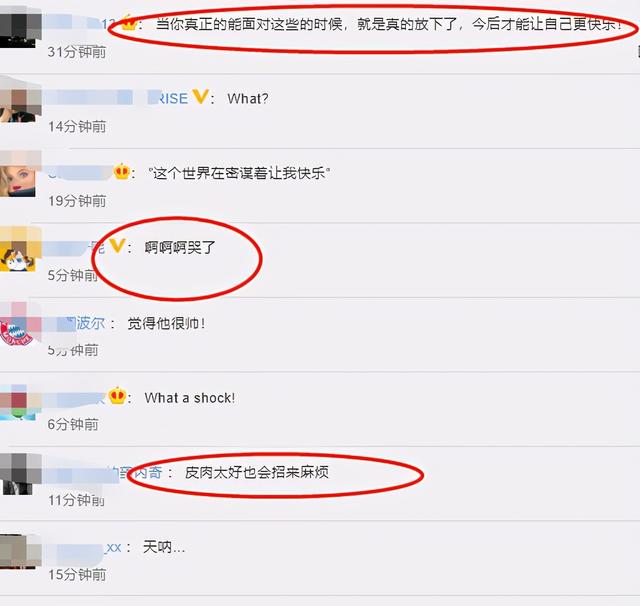
Task: Open avatar beside 天呐... comment
Action: 20,550
